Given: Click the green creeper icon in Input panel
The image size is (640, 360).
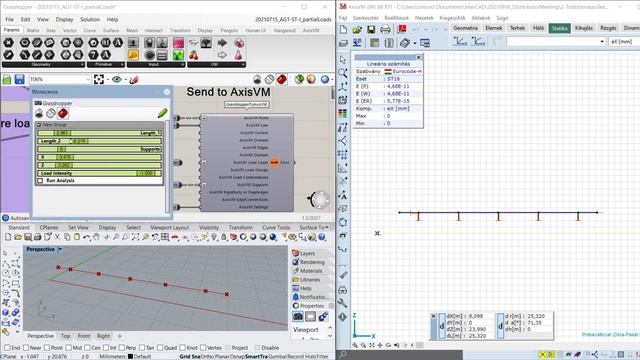Looking at the screenshot, I should (178, 55).
